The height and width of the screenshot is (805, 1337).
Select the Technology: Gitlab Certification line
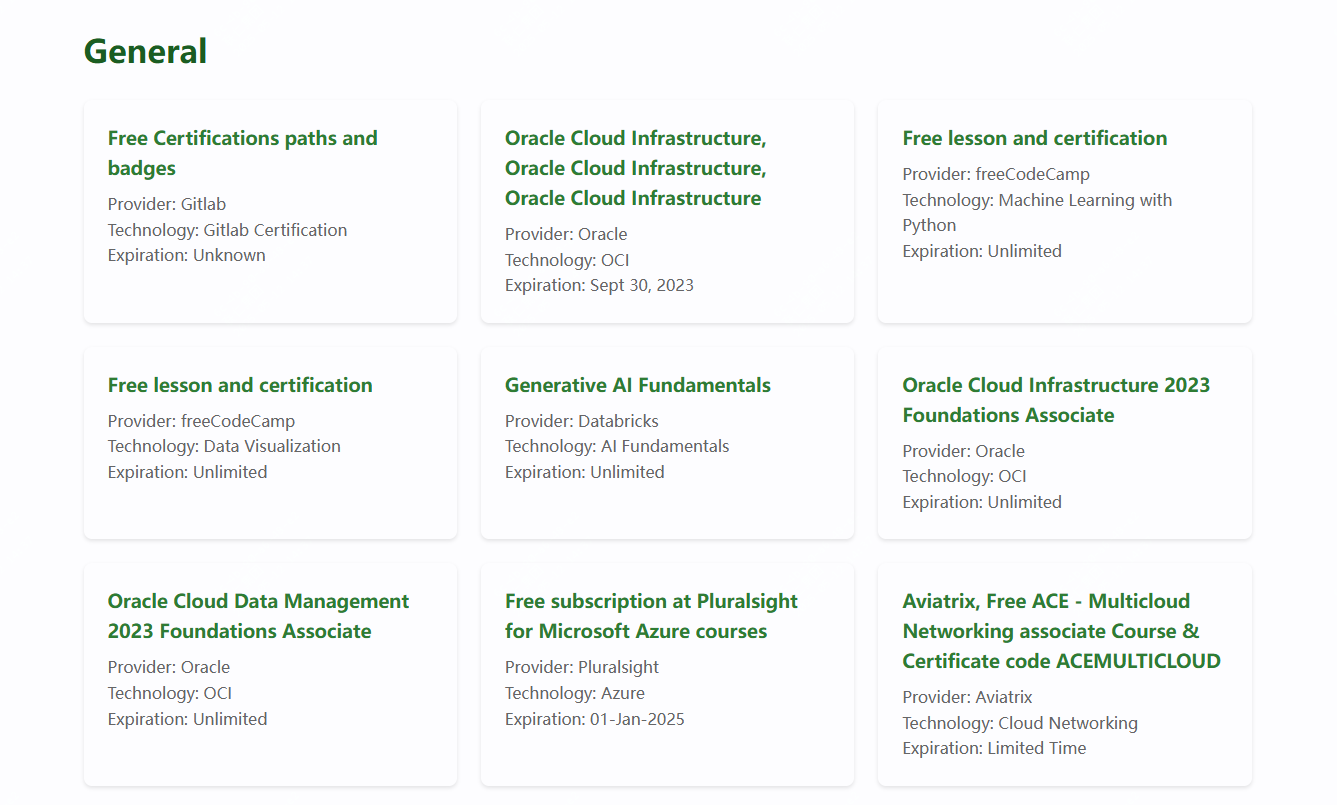pos(227,230)
